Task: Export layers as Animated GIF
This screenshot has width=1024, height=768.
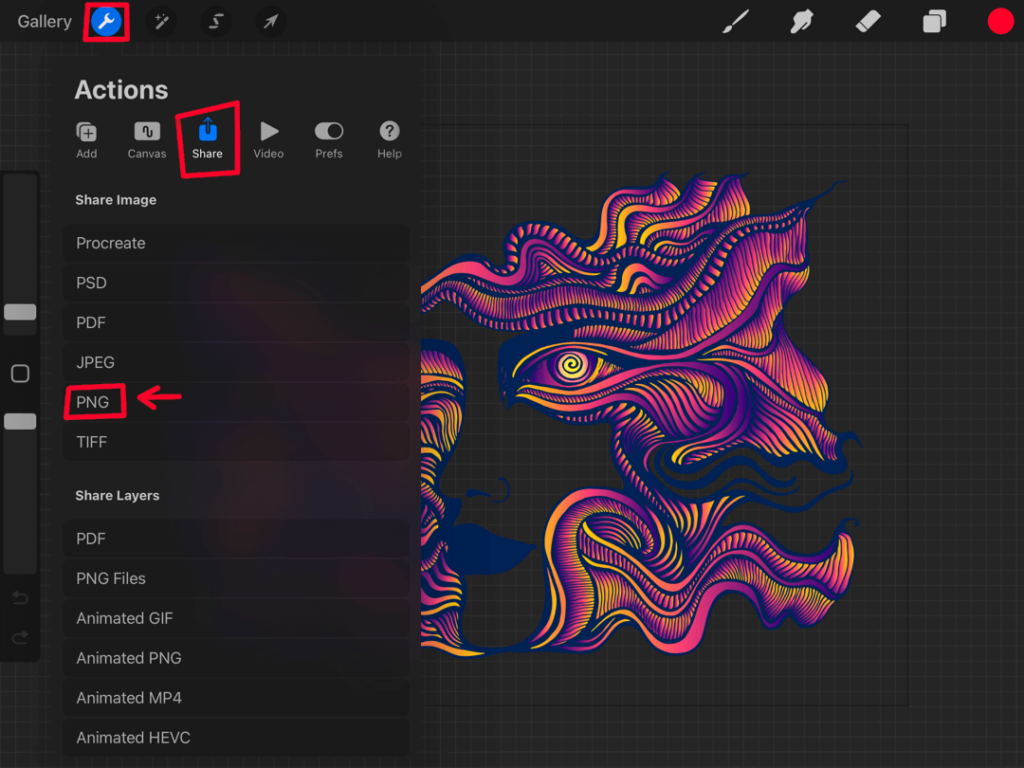Action: pos(124,618)
